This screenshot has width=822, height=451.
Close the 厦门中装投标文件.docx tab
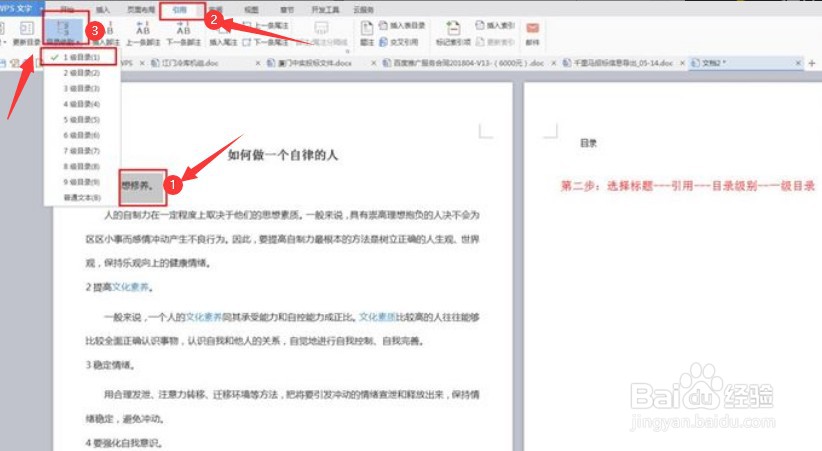[374, 63]
